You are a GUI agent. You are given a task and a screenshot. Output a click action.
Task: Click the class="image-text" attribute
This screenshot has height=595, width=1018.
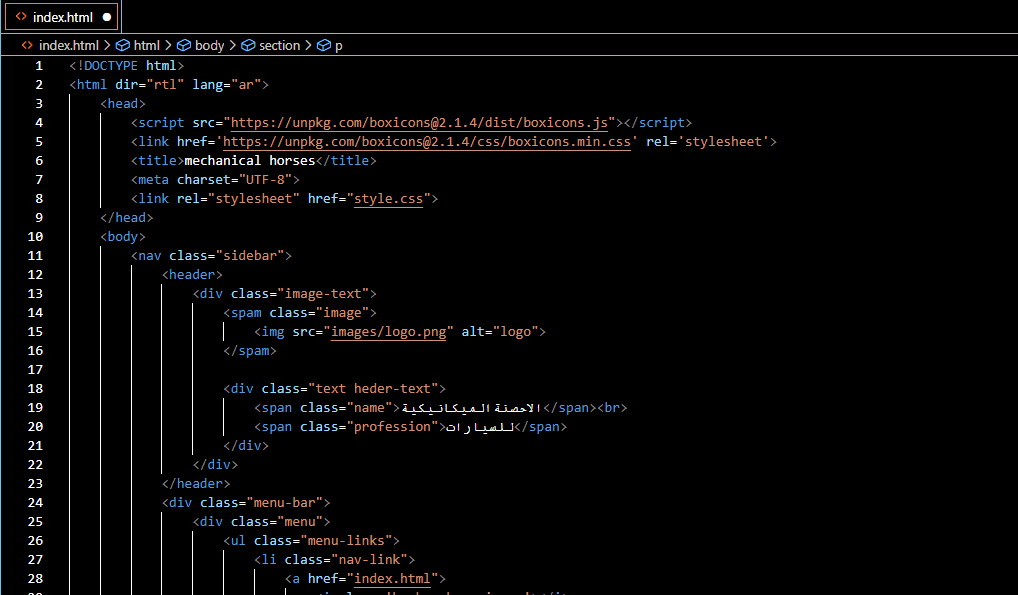coord(300,294)
